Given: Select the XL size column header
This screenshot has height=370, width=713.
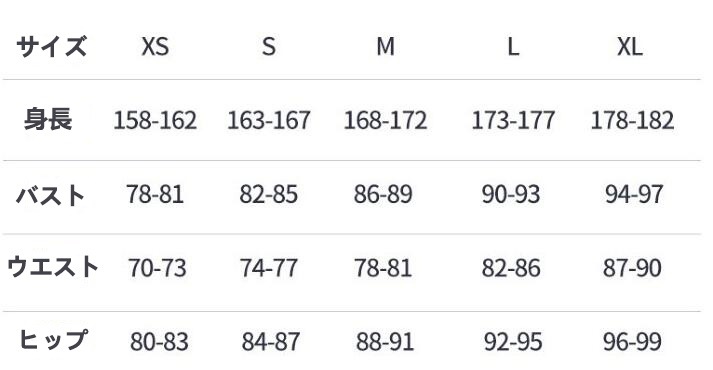Looking at the screenshot, I should click(630, 46).
